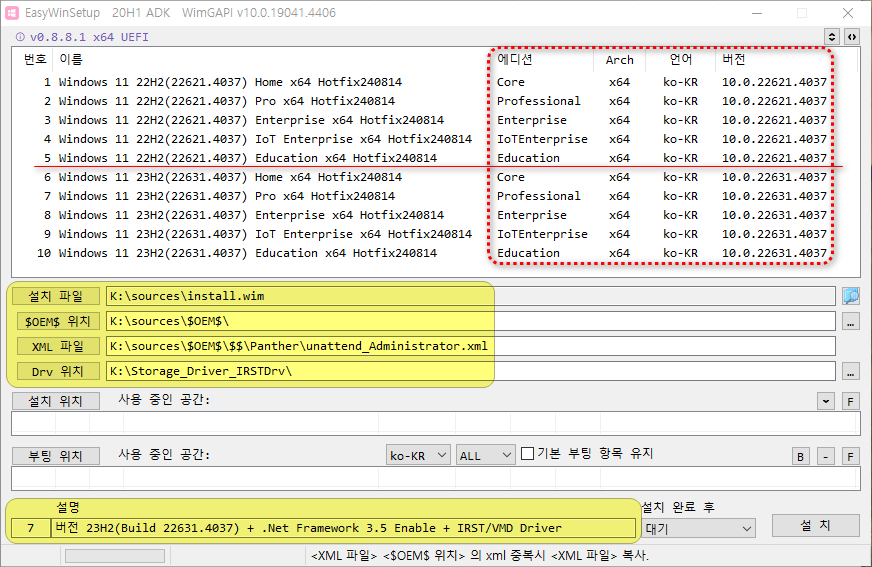Click the $OEM$ 위치 button
872x567 pixels.
[58, 321]
